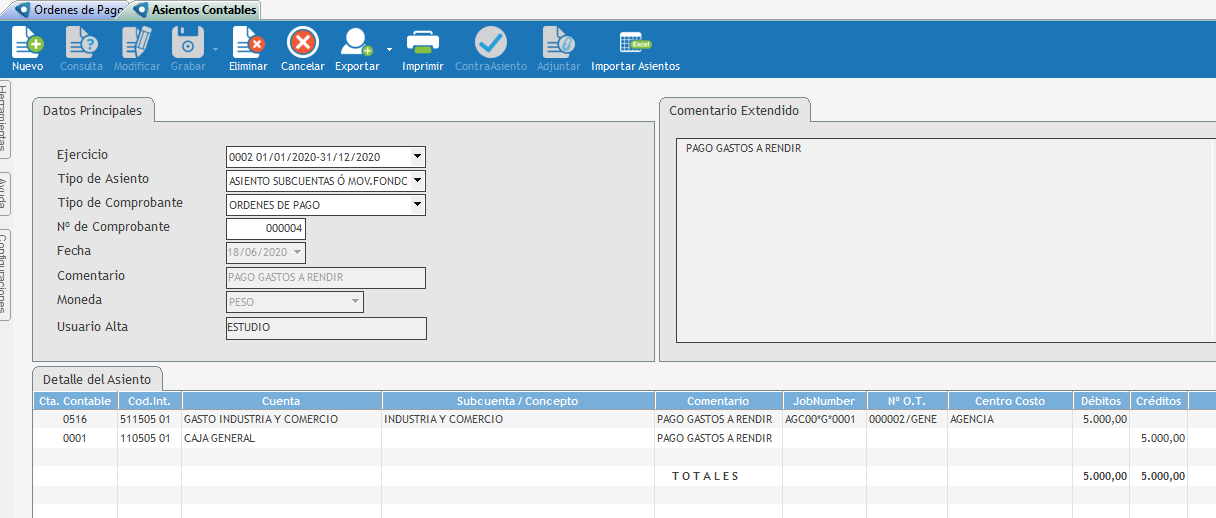Click the Adjuntar attachment icon
The width and height of the screenshot is (1216, 518).
(558, 43)
